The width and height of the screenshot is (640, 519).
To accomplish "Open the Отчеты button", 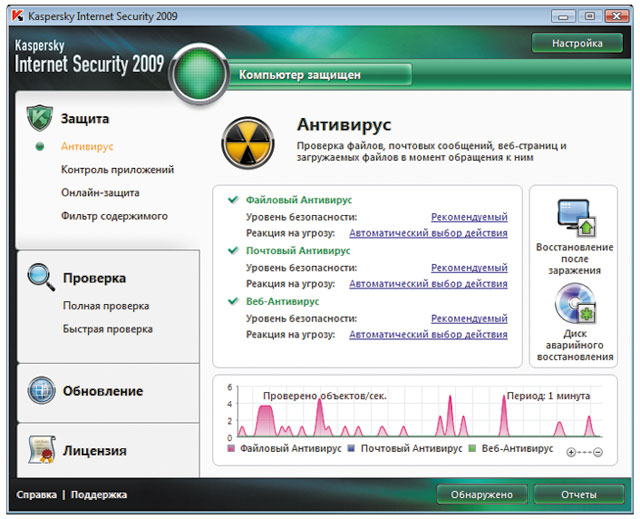I will [578, 495].
